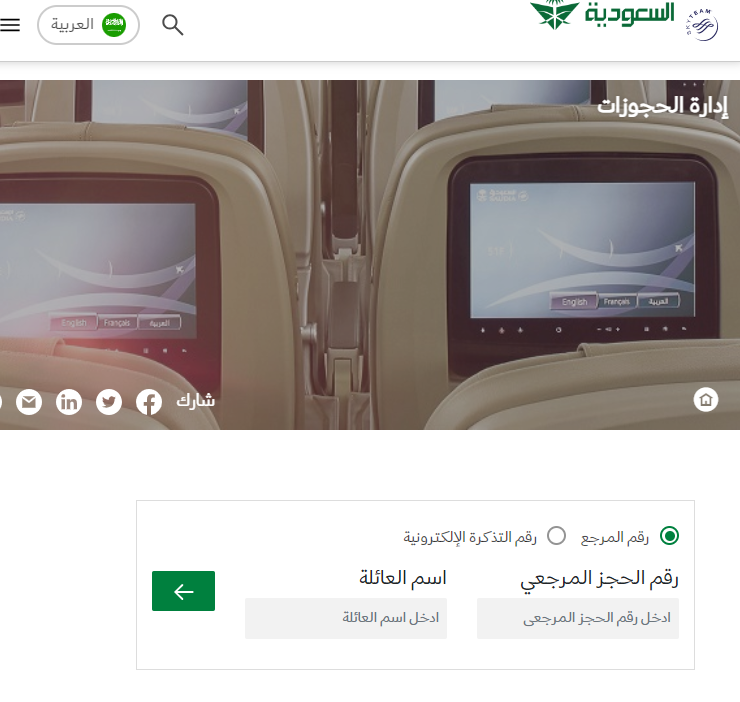Focus the ادخل اسم العائلة field
Image resolution: width=740 pixels, height=702 pixels.
(345, 618)
